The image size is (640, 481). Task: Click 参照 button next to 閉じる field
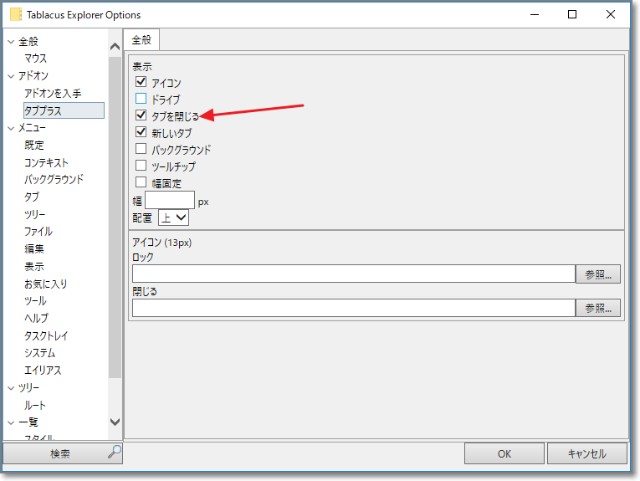[597, 308]
